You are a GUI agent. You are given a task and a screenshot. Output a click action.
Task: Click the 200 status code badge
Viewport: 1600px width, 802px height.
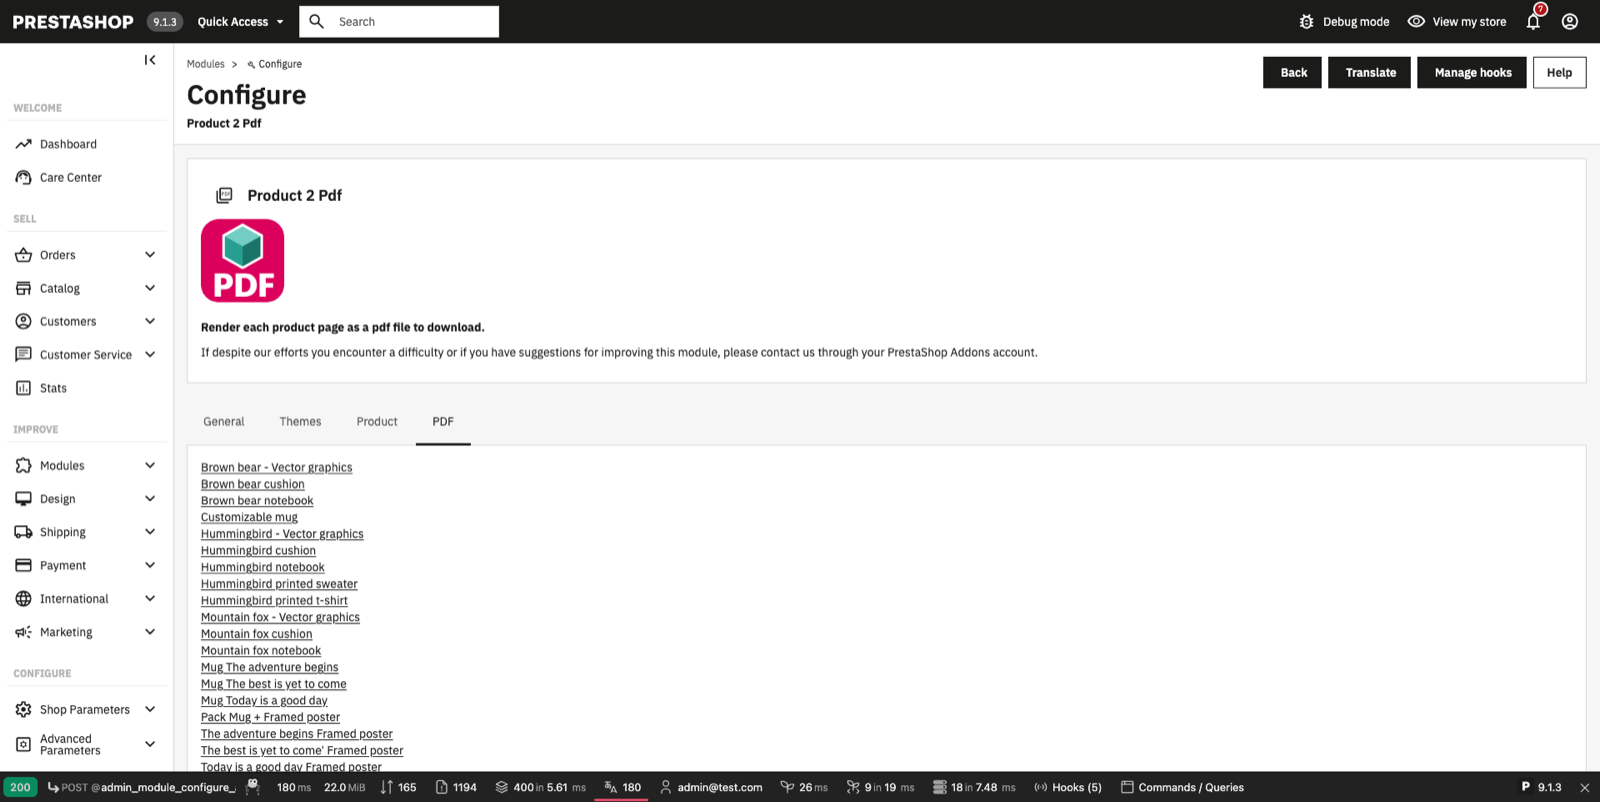[x=20, y=787]
